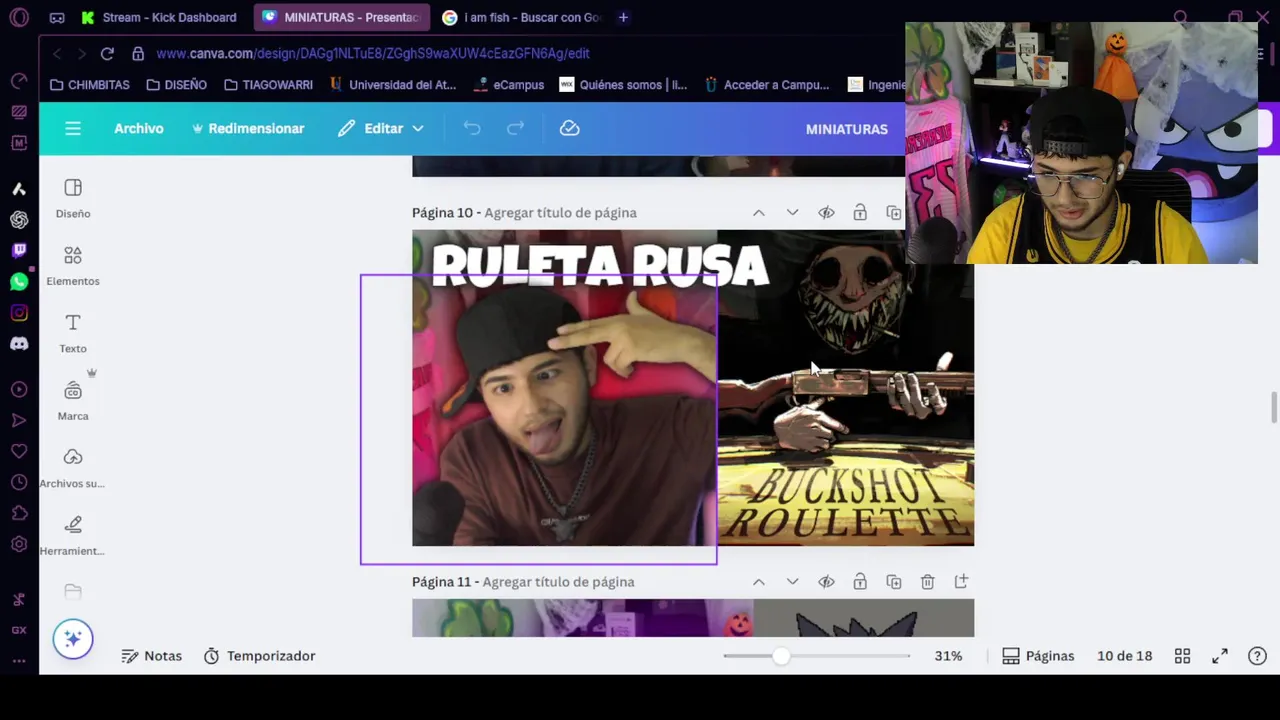Click the 10 de 18 page counter
Screen dimensions: 1280x720
(x=1124, y=656)
